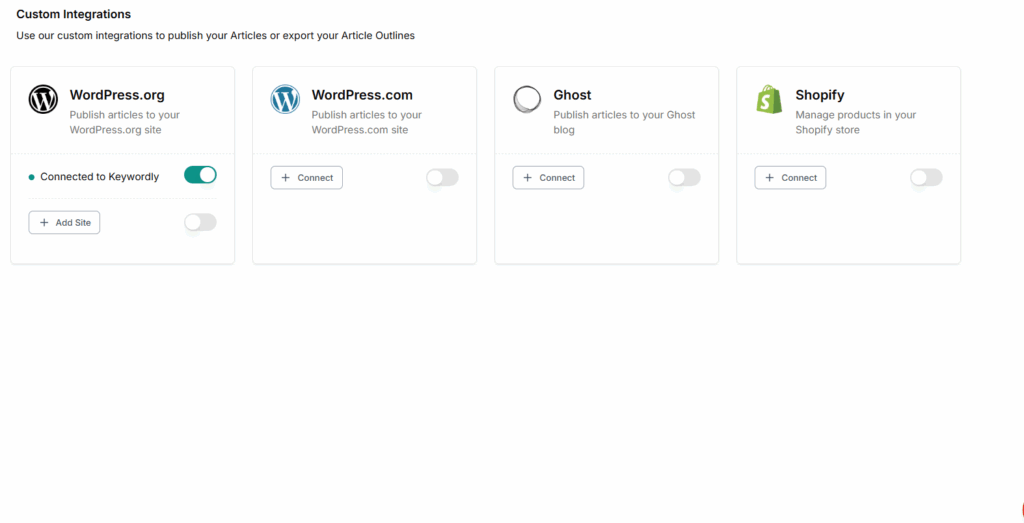The width and height of the screenshot is (1024, 523).
Task: Select the WordPress.com card title
Action: click(x=362, y=95)
